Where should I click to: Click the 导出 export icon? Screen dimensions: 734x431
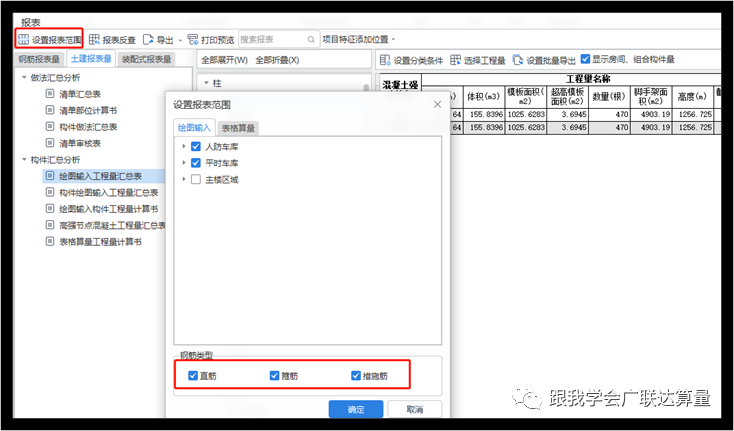coord(148,40)
